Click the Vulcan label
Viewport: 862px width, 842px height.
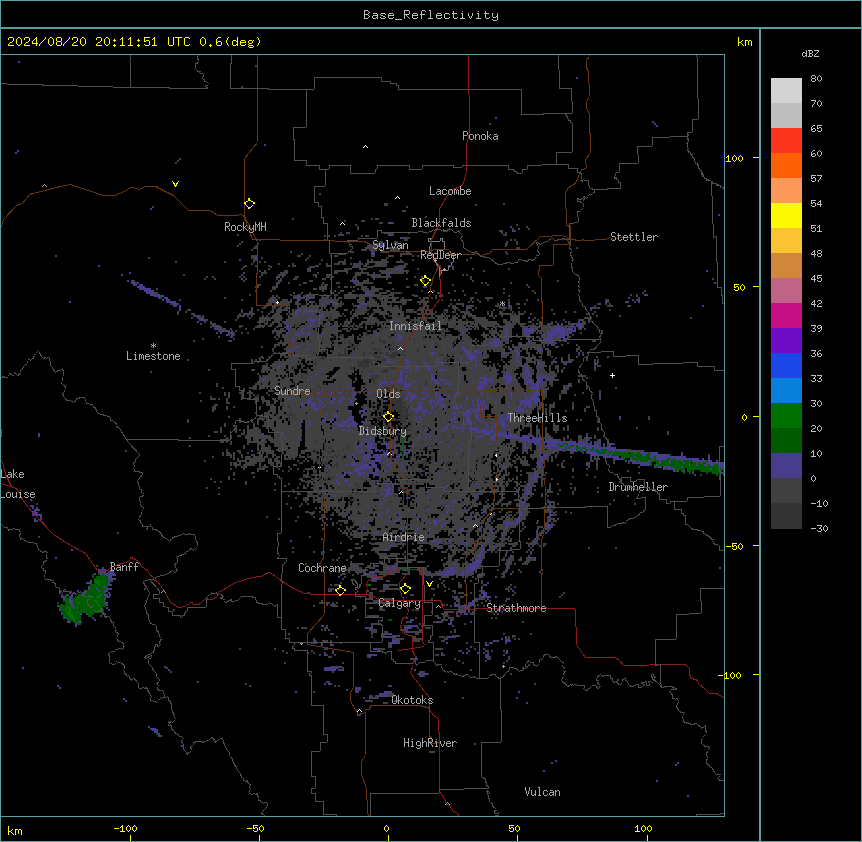pyautogui.click(x=542, y=792)
